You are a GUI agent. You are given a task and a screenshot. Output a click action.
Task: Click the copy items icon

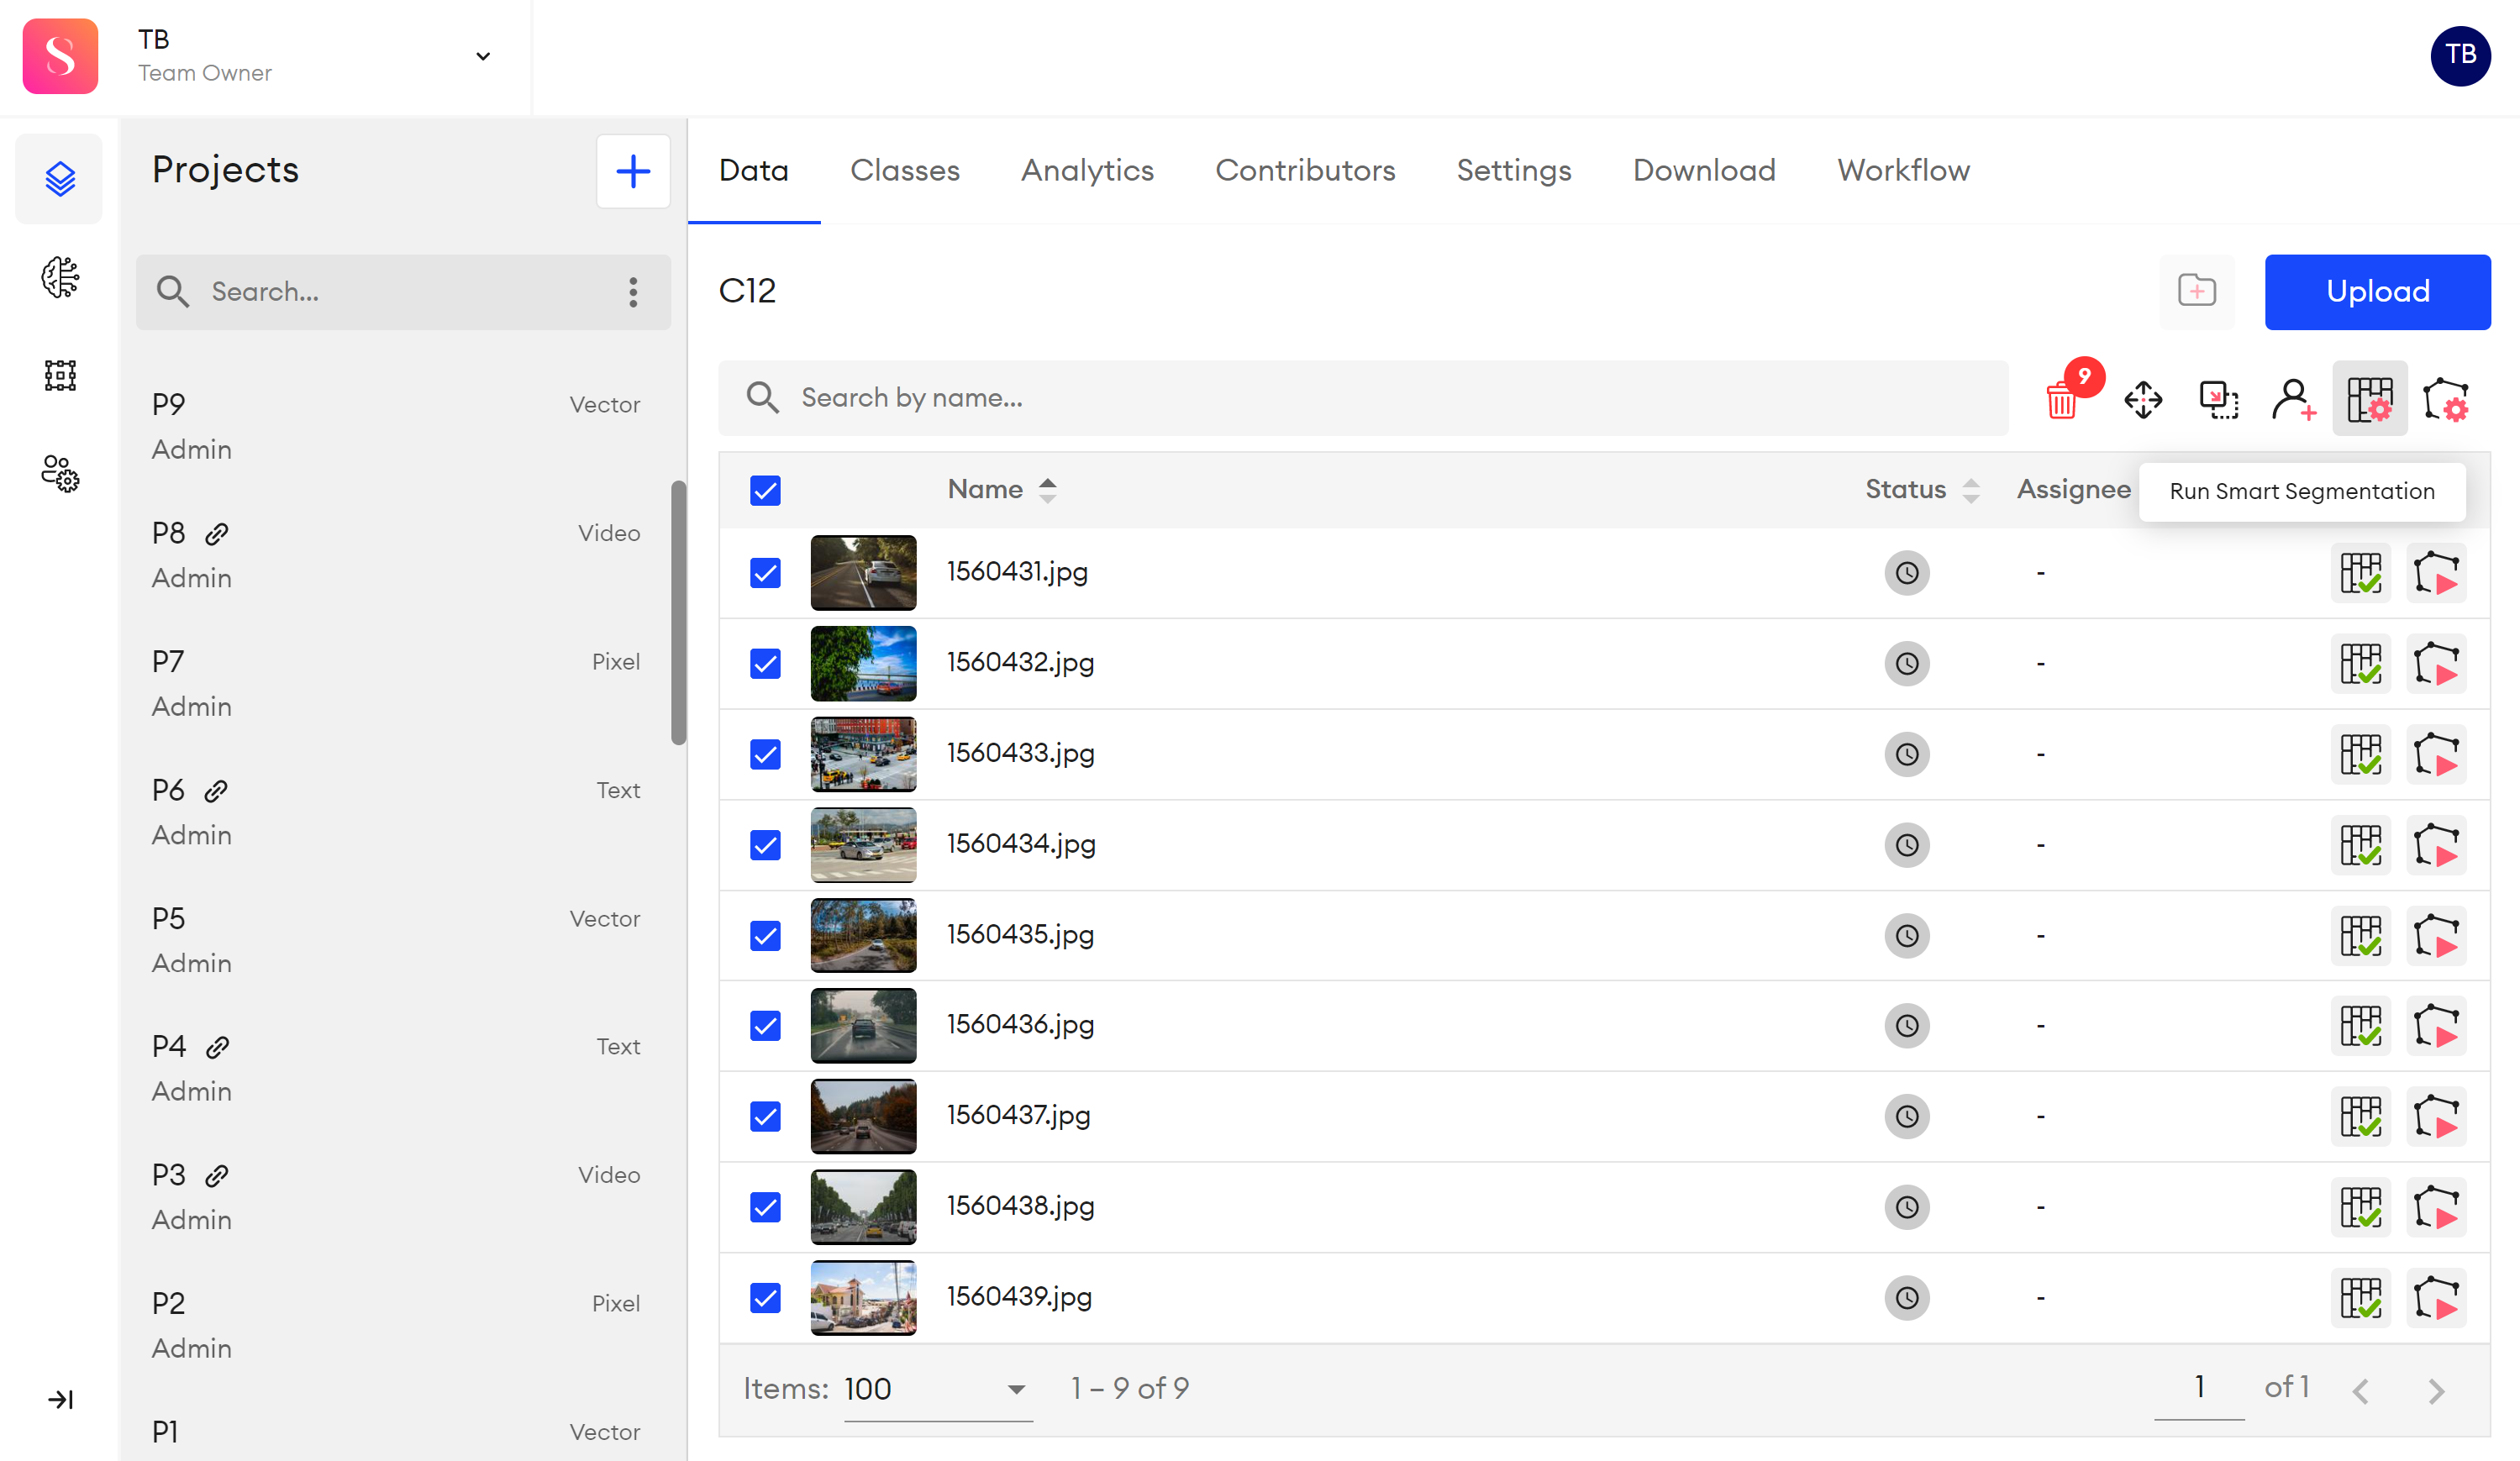click(x=2219, y=399)
